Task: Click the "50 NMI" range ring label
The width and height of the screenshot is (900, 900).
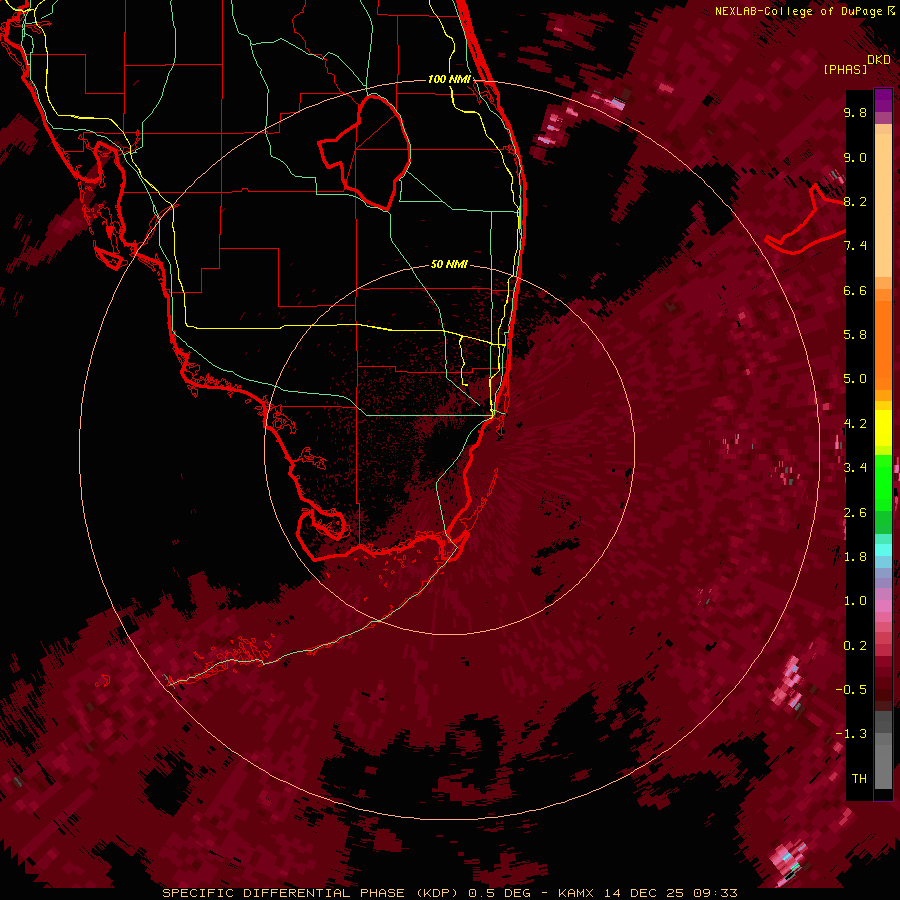Action: [x=449, y=264]
